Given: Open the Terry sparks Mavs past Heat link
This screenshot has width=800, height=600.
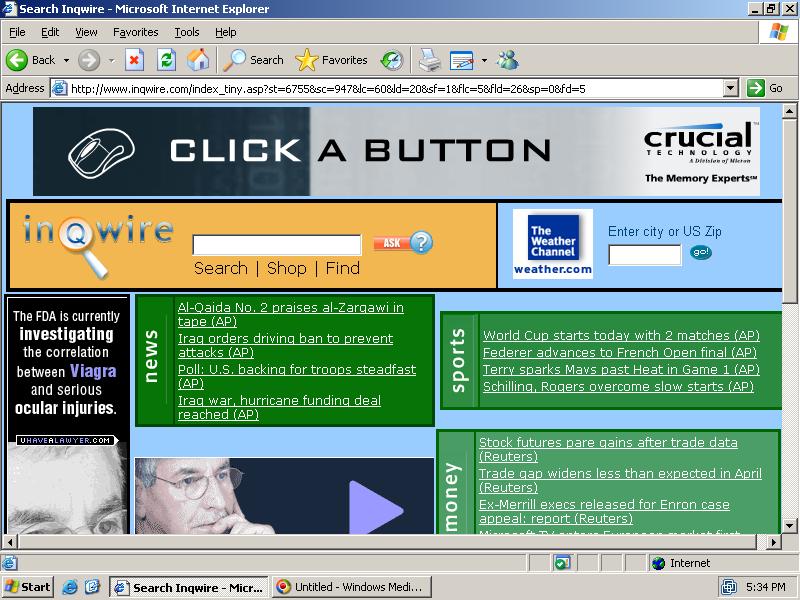Looking at the screenshot, I should [x=621, y=369].
